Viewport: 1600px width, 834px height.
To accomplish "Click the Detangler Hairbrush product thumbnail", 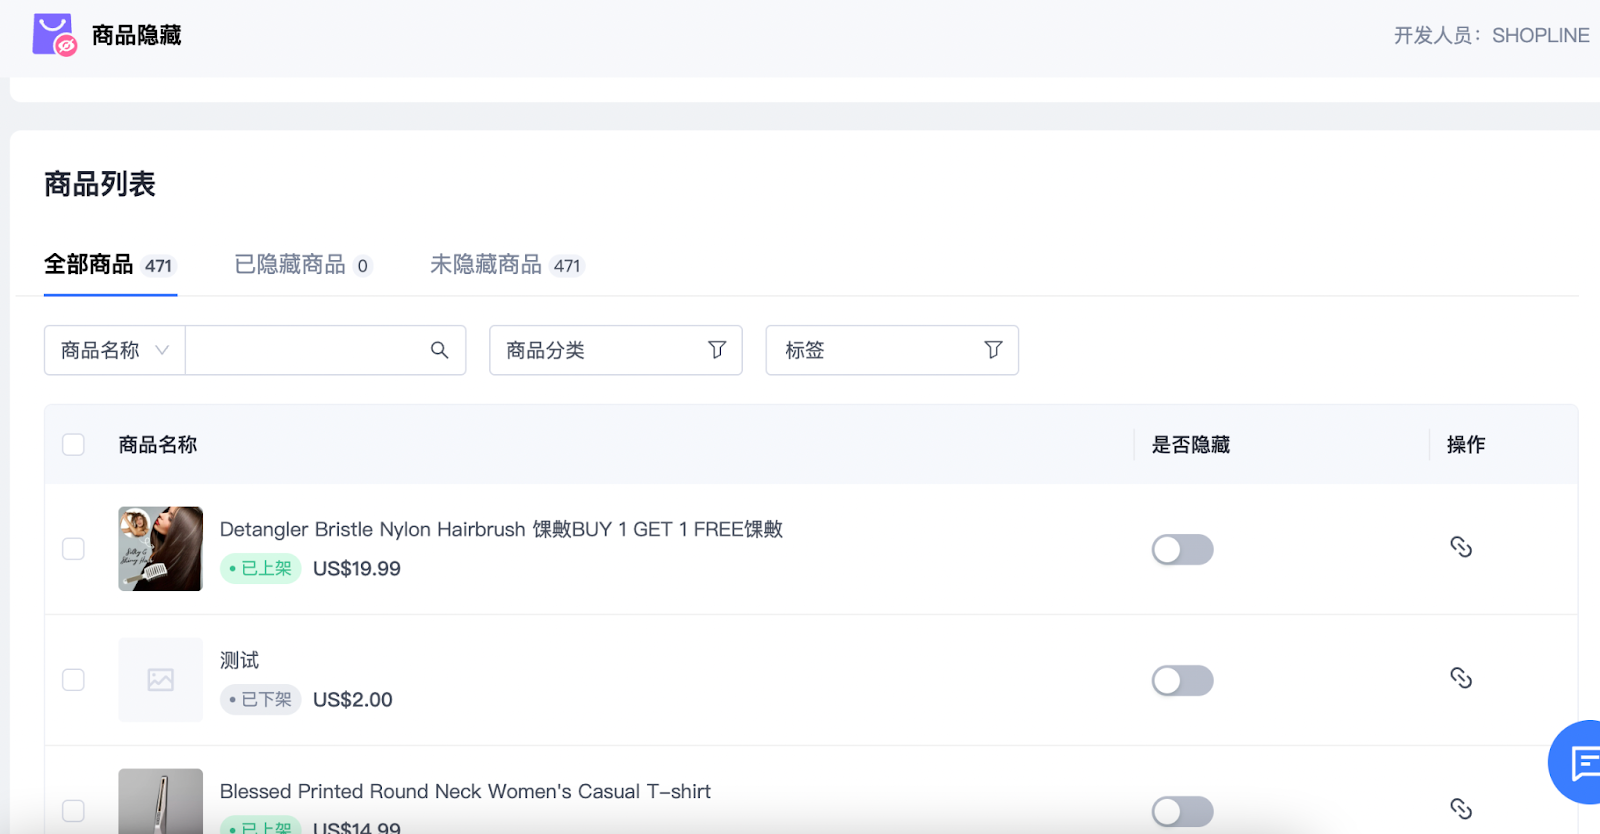I will tap(160, 549).
